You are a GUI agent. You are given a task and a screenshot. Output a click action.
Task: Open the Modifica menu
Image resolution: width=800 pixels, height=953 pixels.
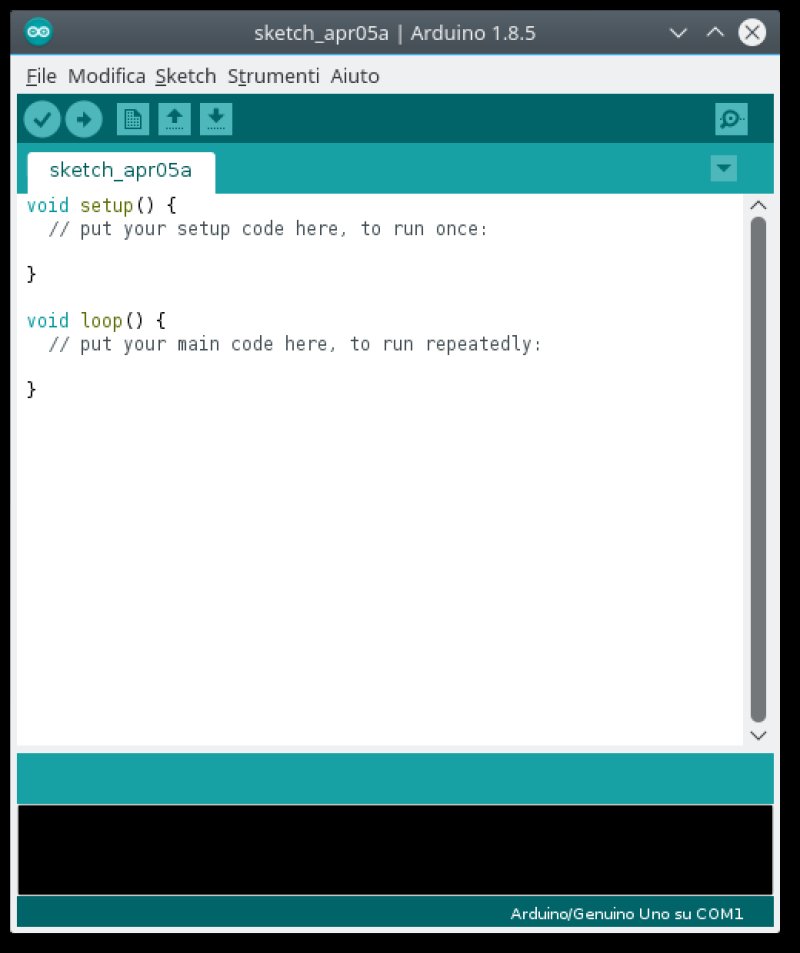(106, 76)
